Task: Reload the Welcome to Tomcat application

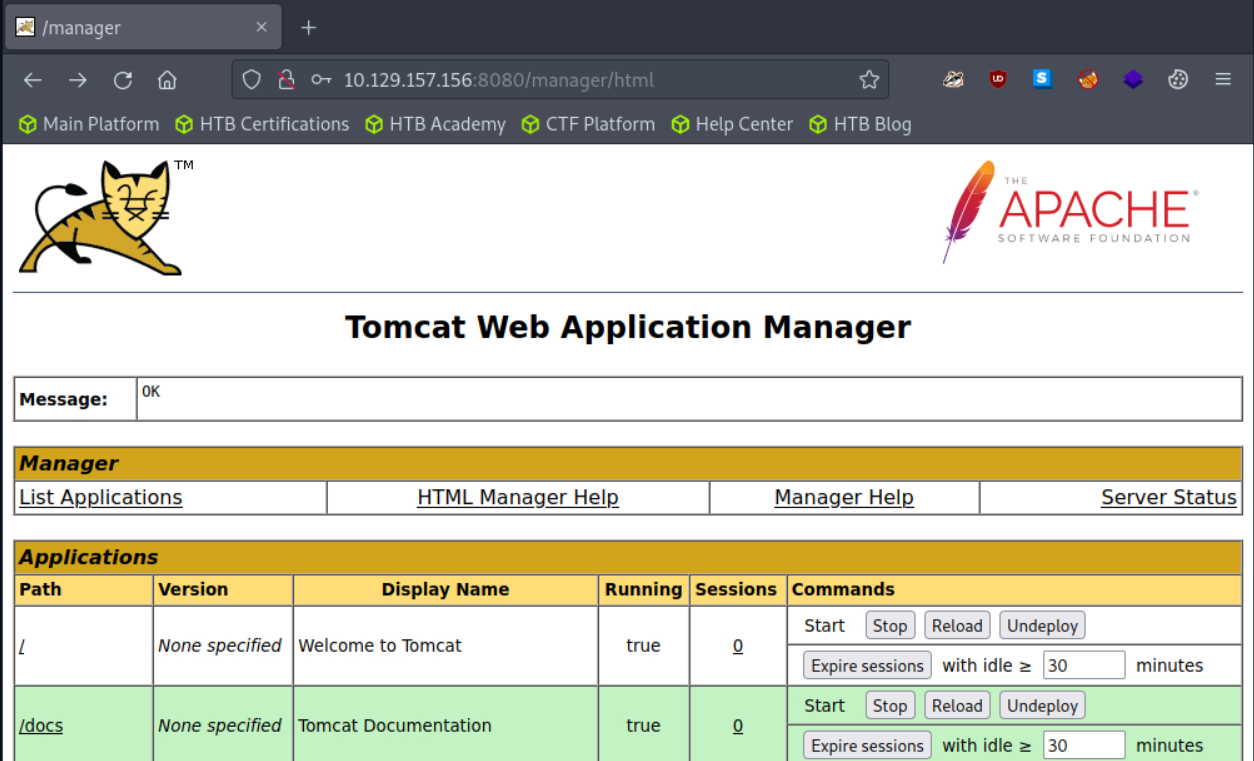Action: 957,626
